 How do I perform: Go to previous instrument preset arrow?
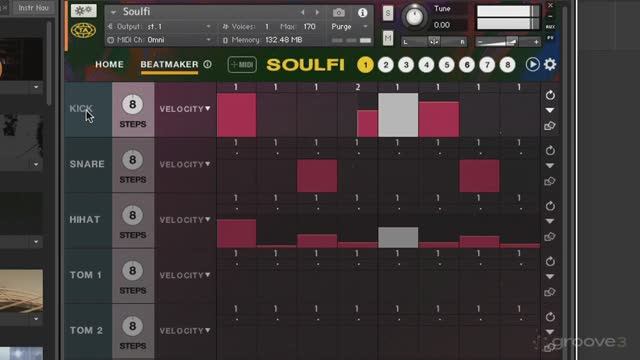(x=302, y=13)
